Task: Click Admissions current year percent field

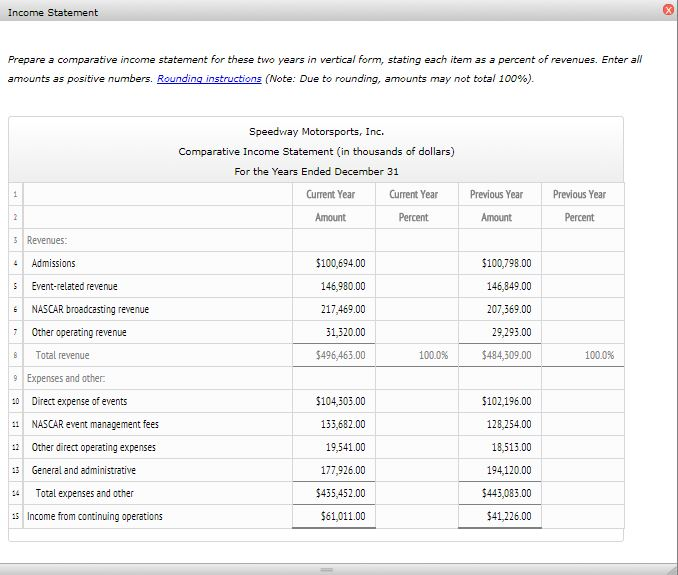Action: pyautogui.click(x=417, y=263)
